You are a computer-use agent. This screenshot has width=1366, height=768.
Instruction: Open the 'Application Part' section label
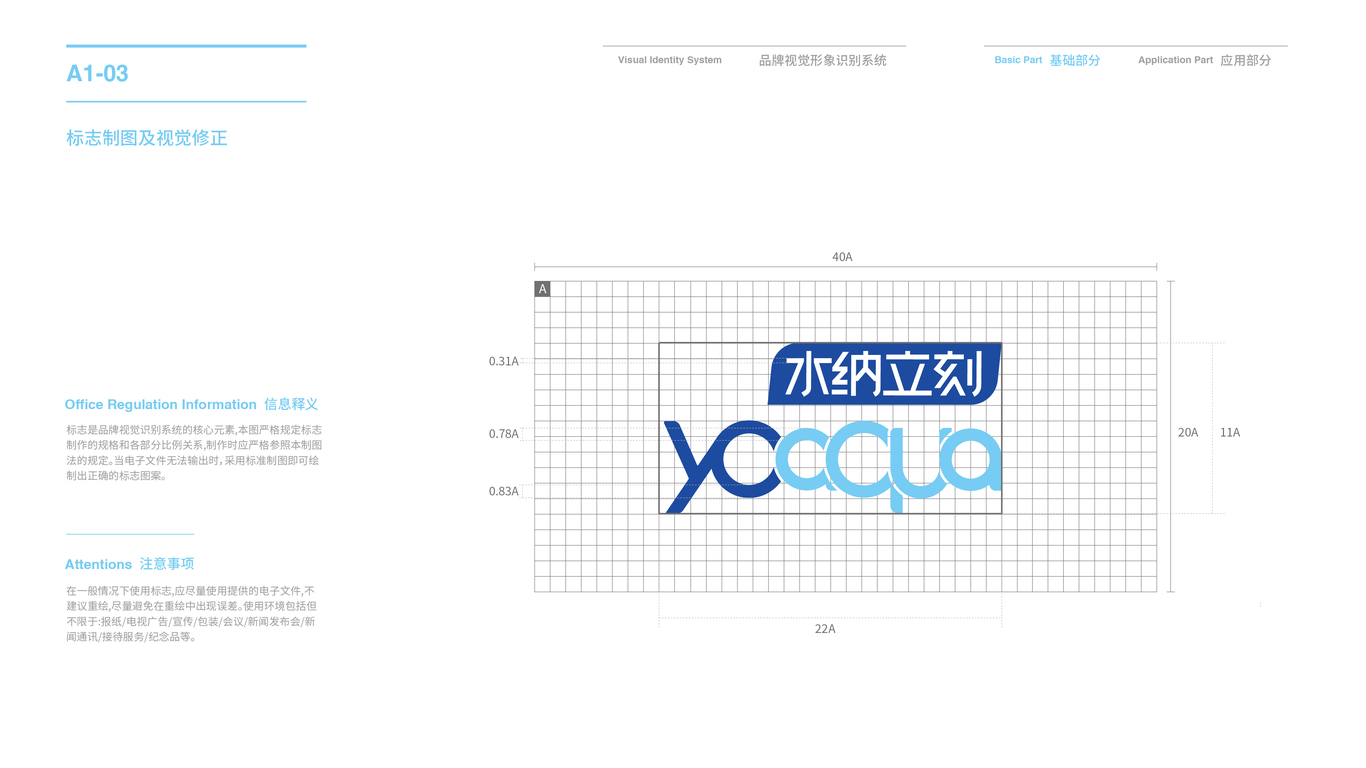pos(1175,60)
